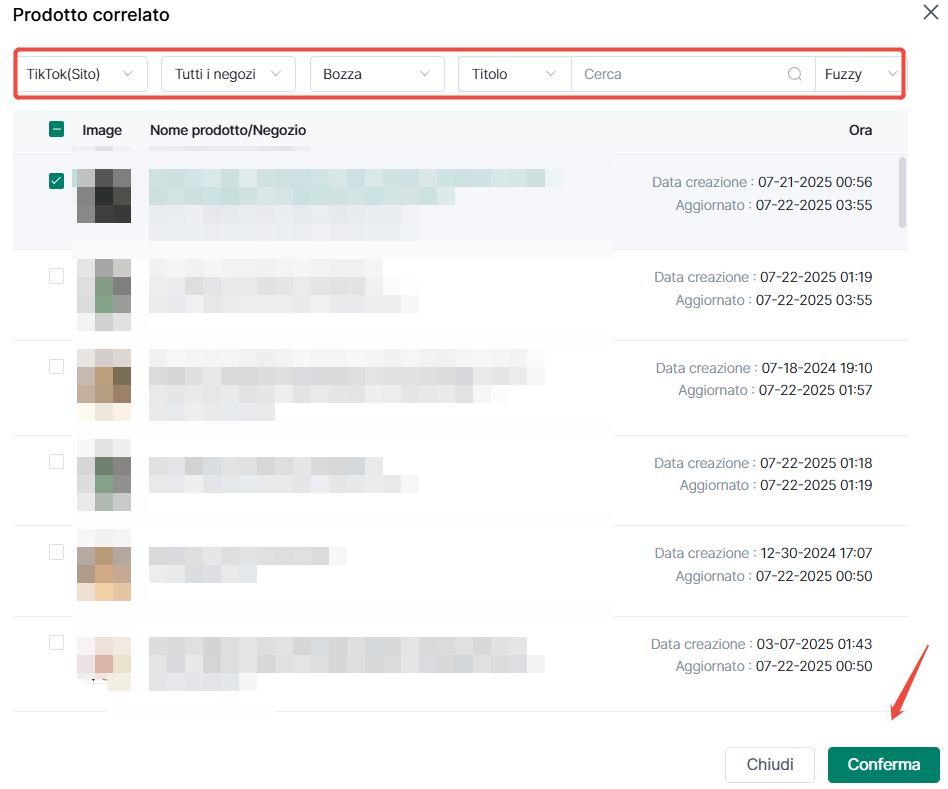The width and height of the screenshot is (948, 789).
Task: Confirm selection with the Conferma button
Action: click(883, 764)
